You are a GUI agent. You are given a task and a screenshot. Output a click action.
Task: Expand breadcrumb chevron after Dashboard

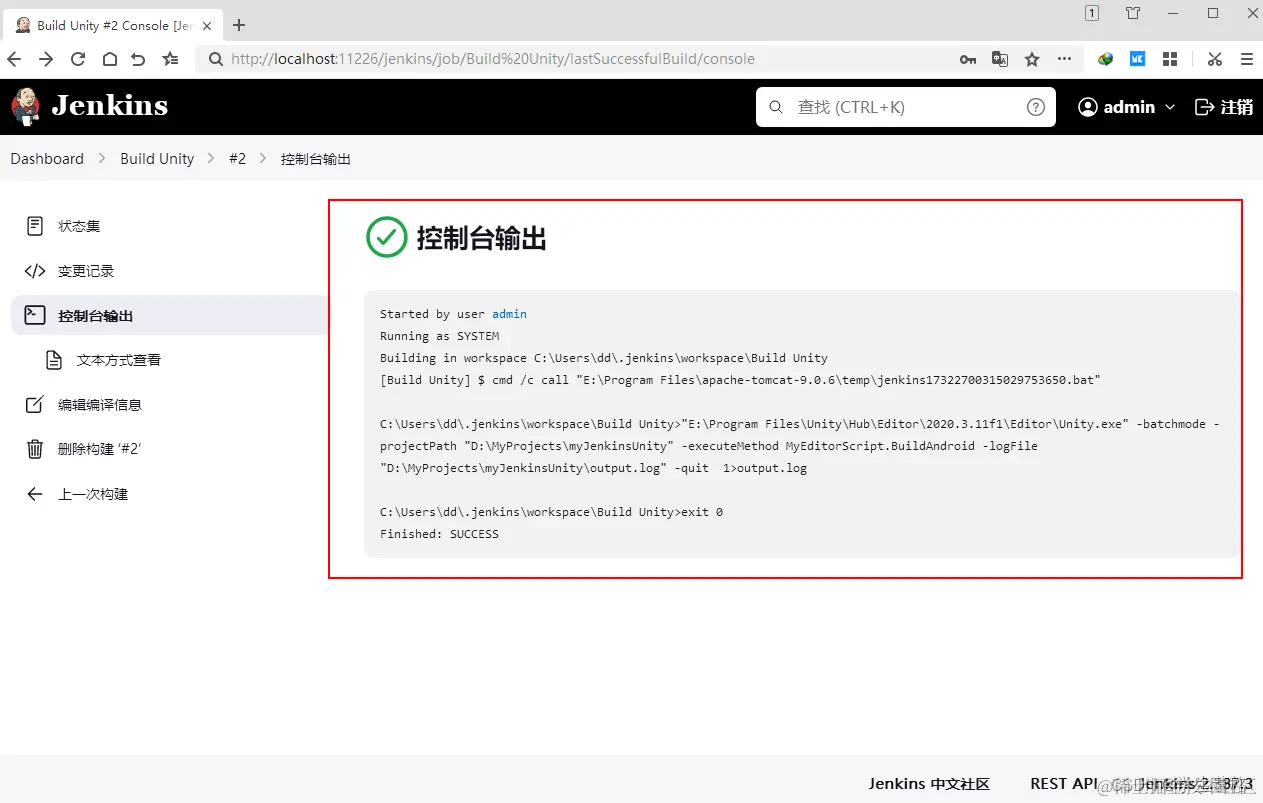point(102,159)
